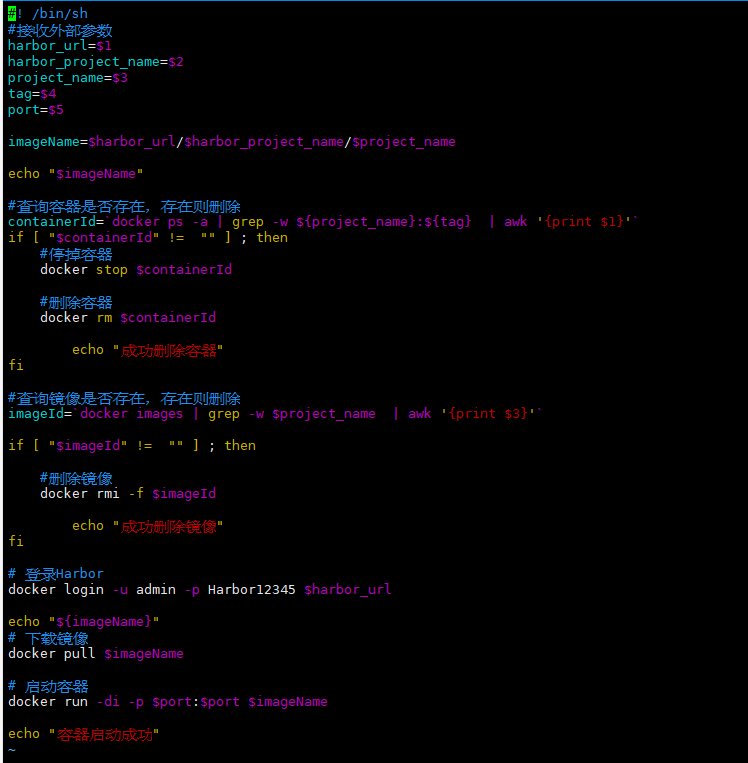The image size is (748, 763).
Task: Click the 'project_name=$3' assignment
Action: point(68,78)
